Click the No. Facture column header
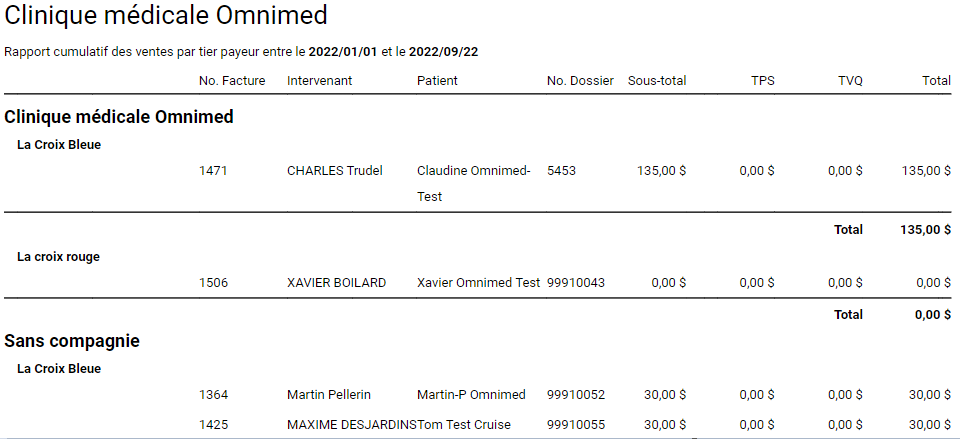The height and width of the screenshot is (439, 960). point(232,80)
